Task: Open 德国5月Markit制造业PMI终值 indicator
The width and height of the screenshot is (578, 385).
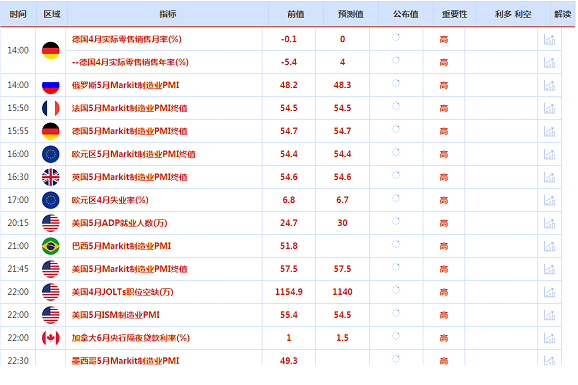Action: tap(129, 131)
